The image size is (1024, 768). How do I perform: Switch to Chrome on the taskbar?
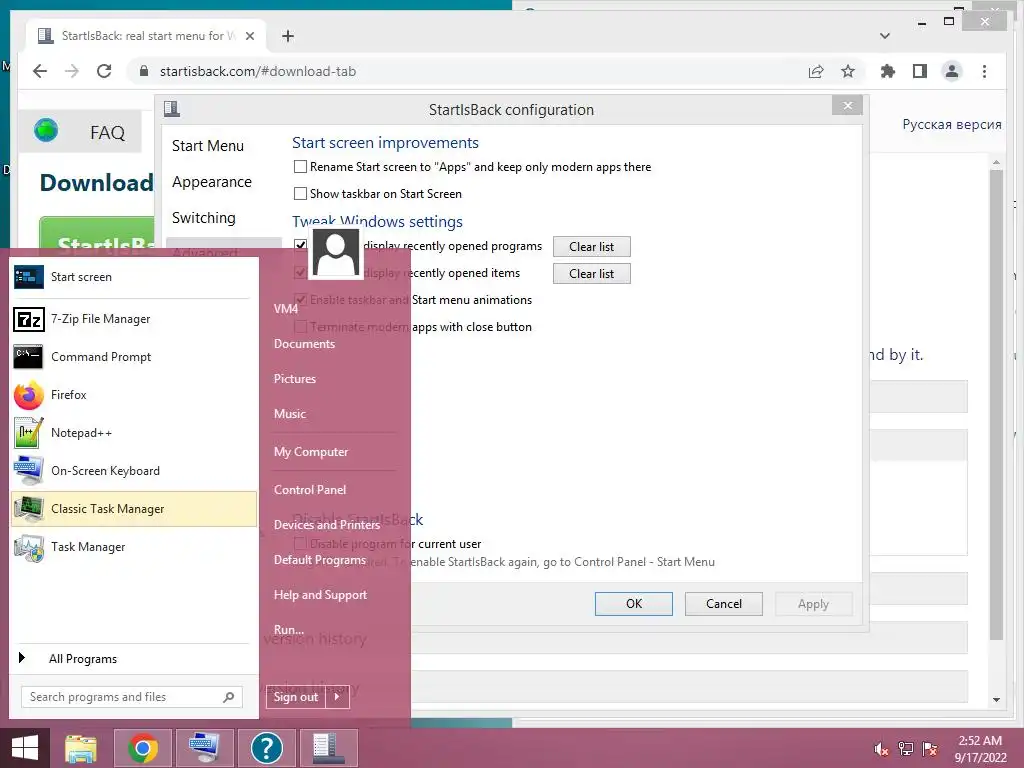(143, 748)
